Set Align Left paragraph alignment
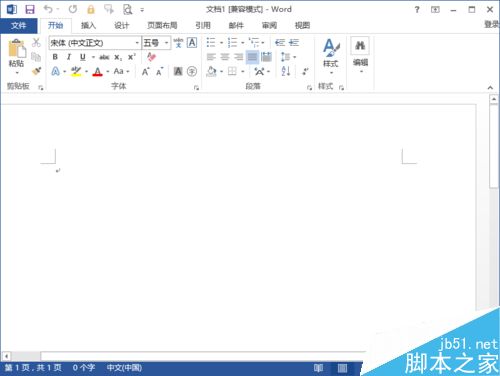The image size is (500, 376). point(211,57)
